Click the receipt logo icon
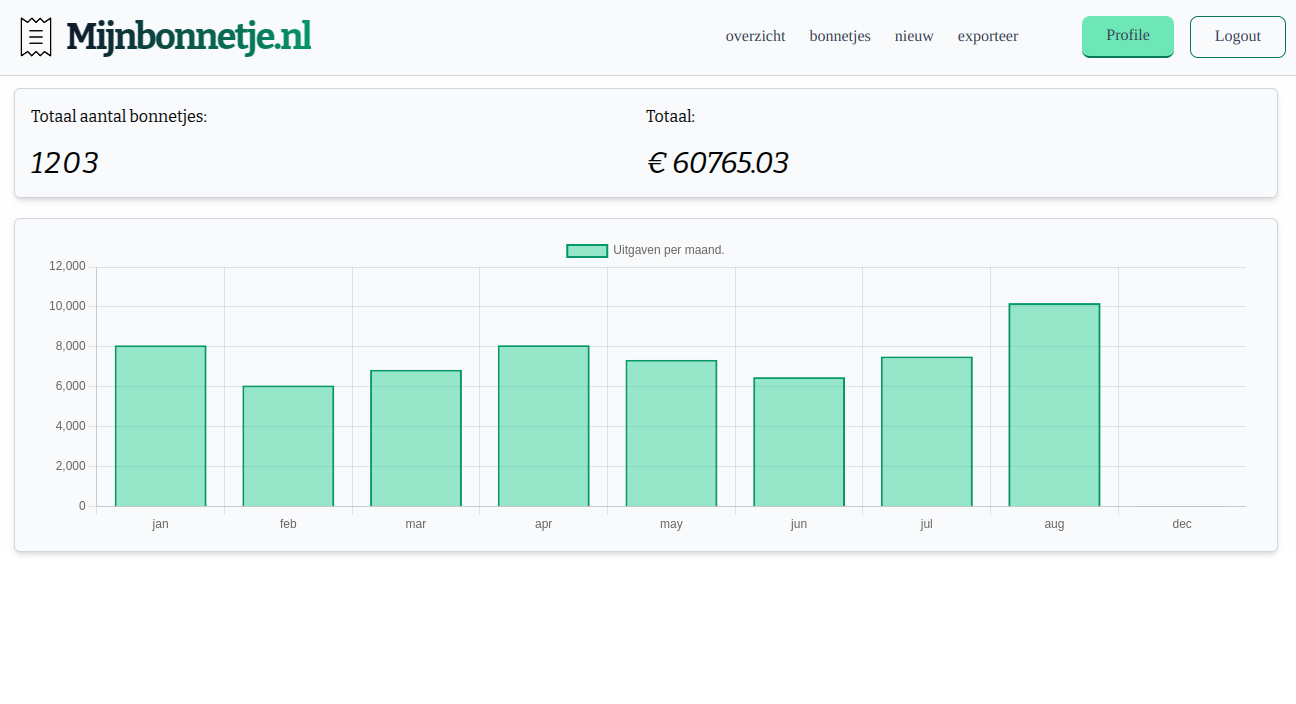The width and height of the screenshot is (1296, 704). click(36, 37)
